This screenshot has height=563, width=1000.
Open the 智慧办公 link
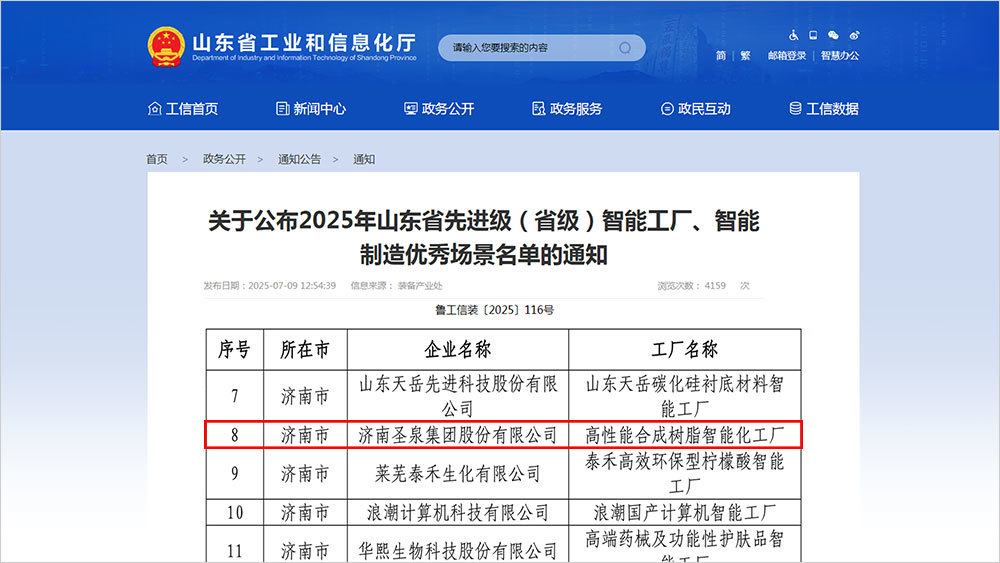839,56
